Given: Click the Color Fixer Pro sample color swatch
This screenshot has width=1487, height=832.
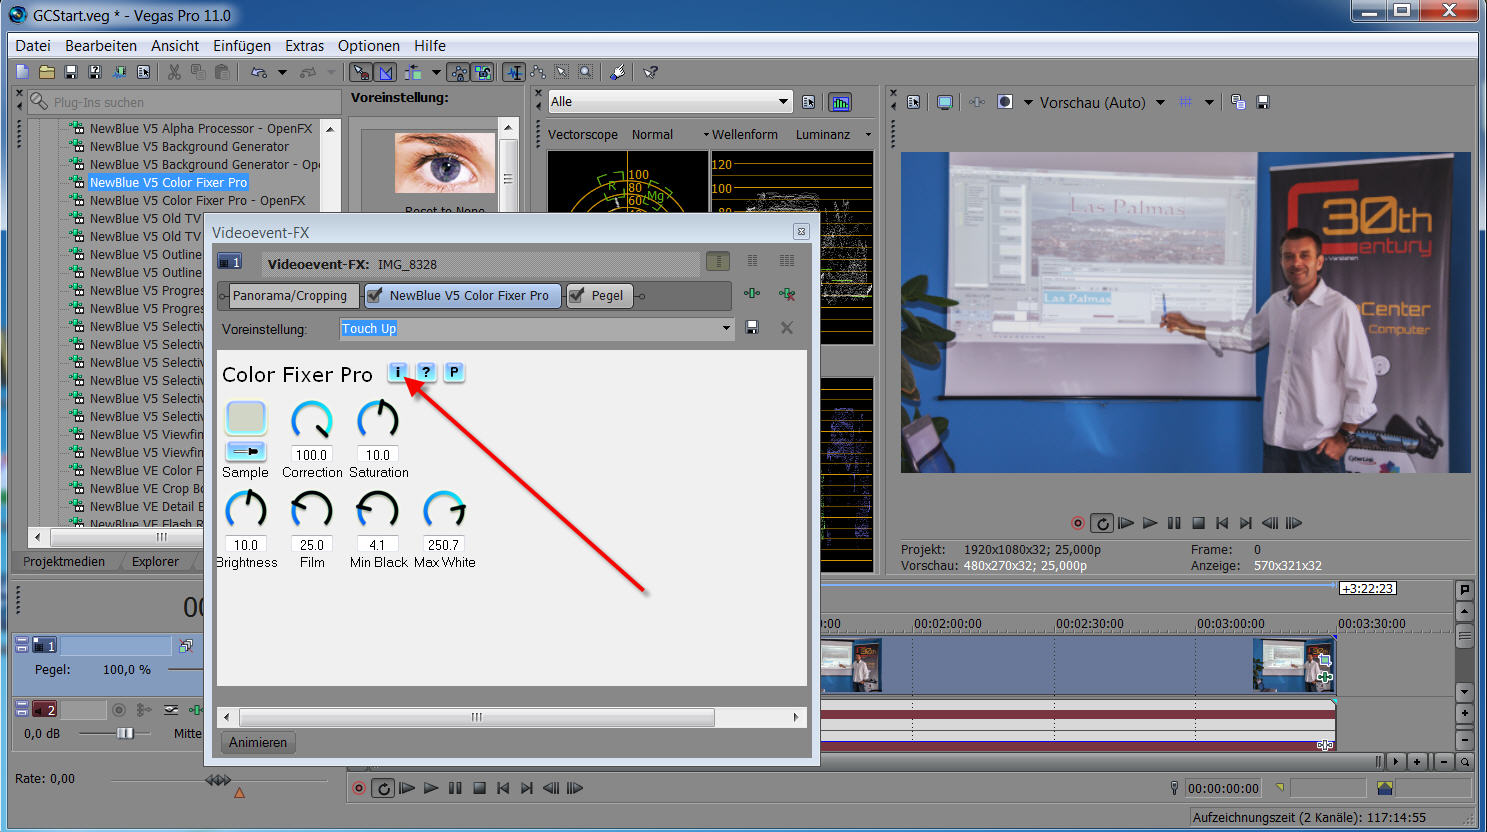Looking at the screenshot, I should point(246,418).
